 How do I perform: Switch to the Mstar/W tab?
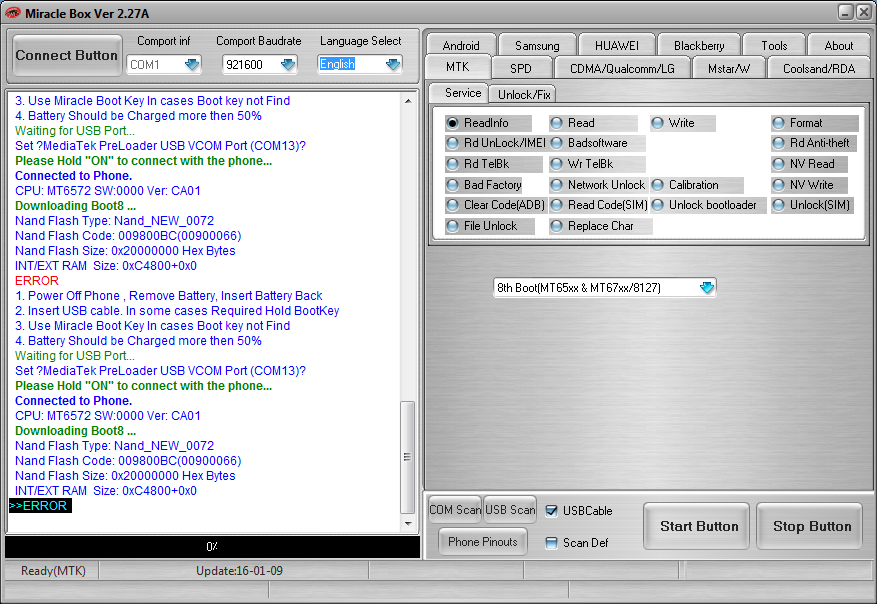pos(729,68)
